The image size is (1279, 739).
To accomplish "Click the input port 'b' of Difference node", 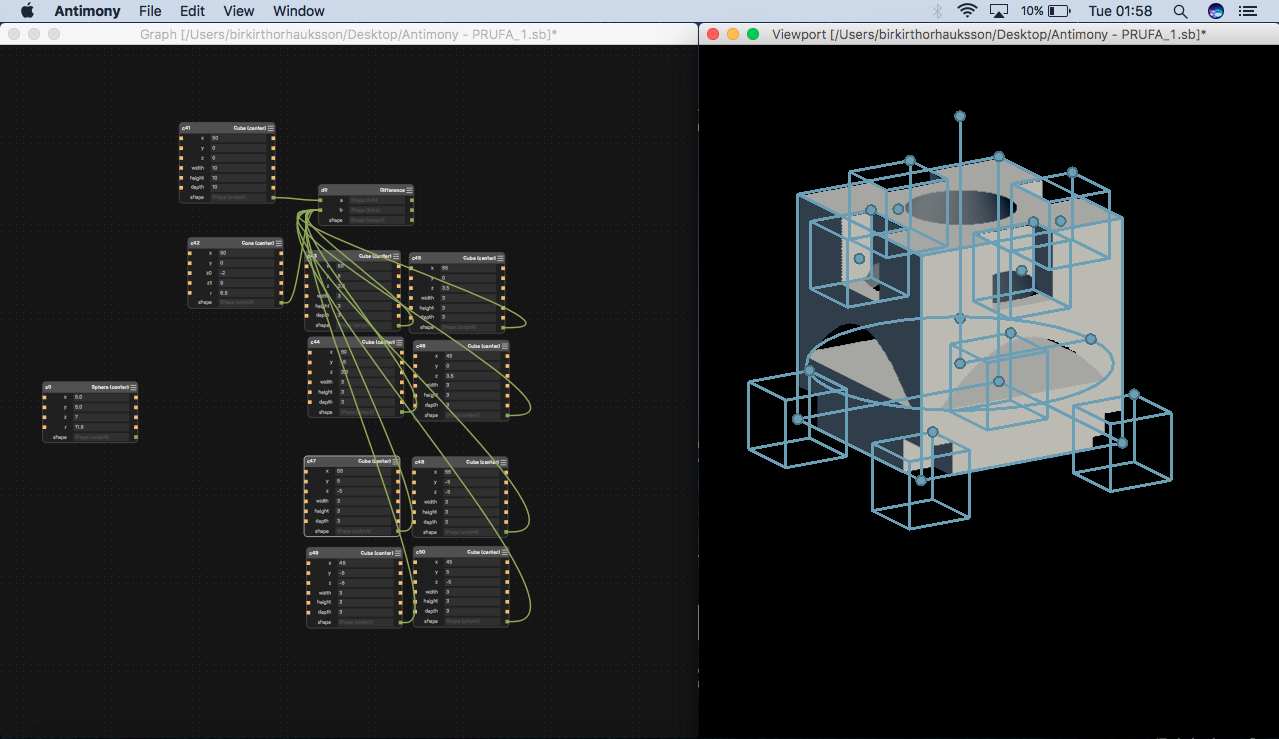I will point(322,210).
